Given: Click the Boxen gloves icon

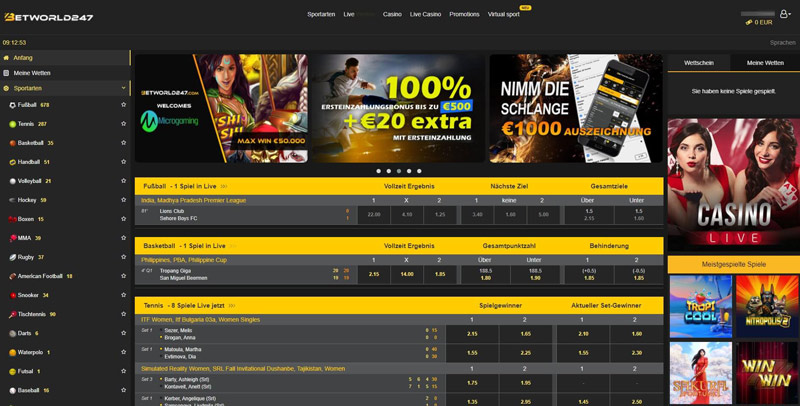Looking at the screenshot, I should [x=12, y=219].
